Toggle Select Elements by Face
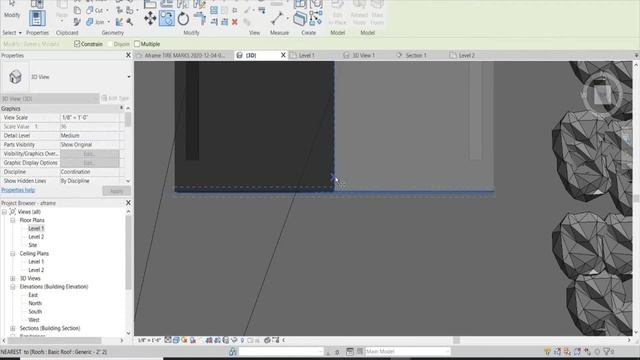This screenshot has width=640, height=360. 578,351
